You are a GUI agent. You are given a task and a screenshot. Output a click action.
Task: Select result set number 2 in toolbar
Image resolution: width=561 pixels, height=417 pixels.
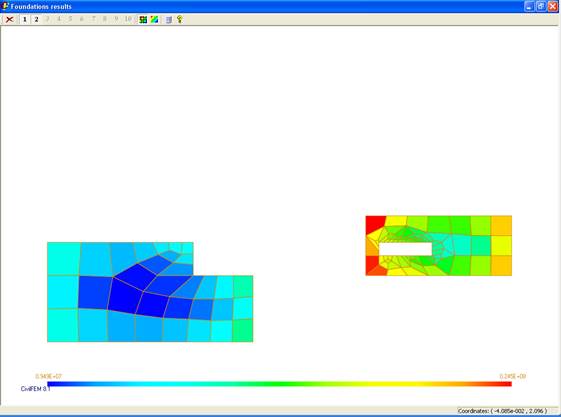36,19
